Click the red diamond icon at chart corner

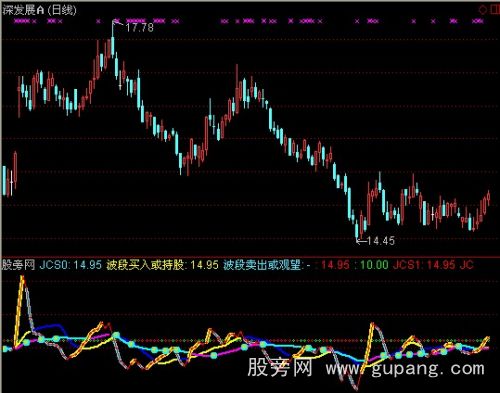tap(483, 10)
